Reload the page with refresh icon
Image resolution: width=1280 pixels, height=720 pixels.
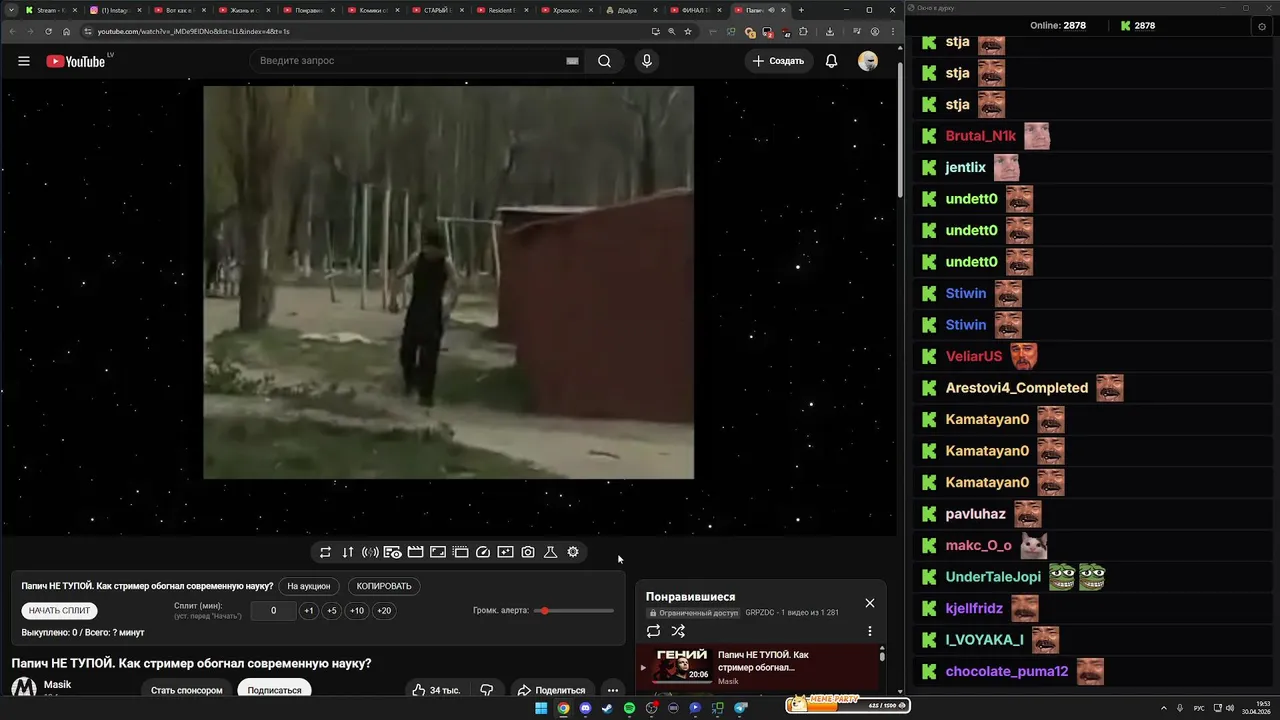click(48, 31)
